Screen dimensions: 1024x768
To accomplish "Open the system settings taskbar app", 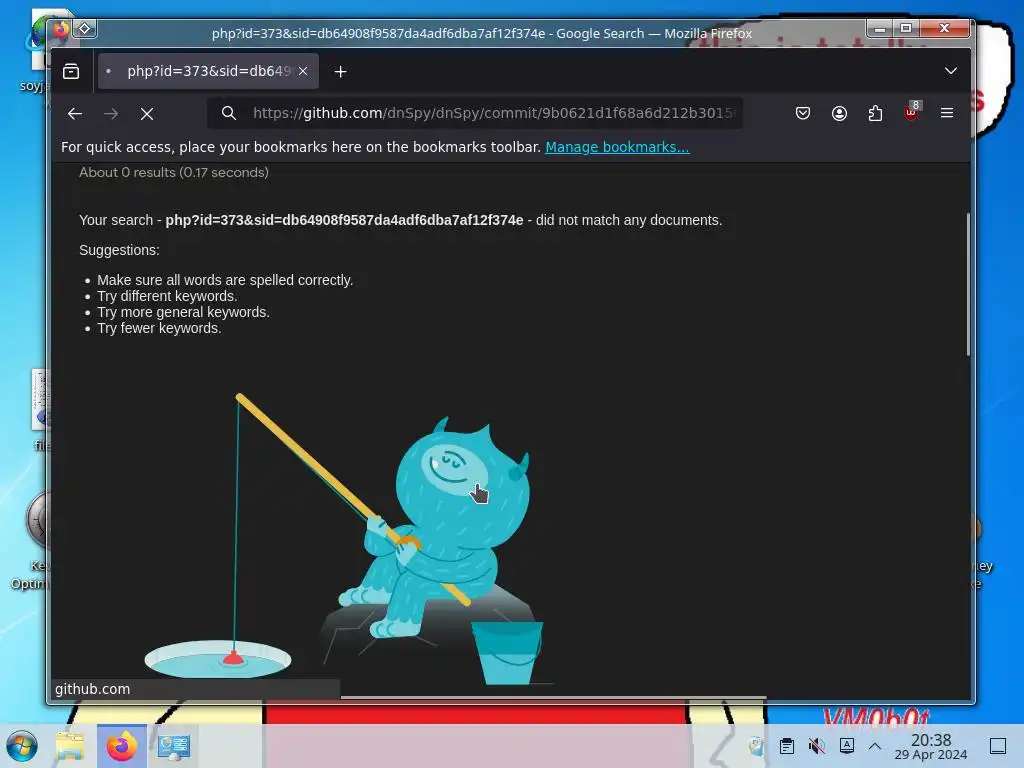I will pyautogui.click(x=174, y=746).
